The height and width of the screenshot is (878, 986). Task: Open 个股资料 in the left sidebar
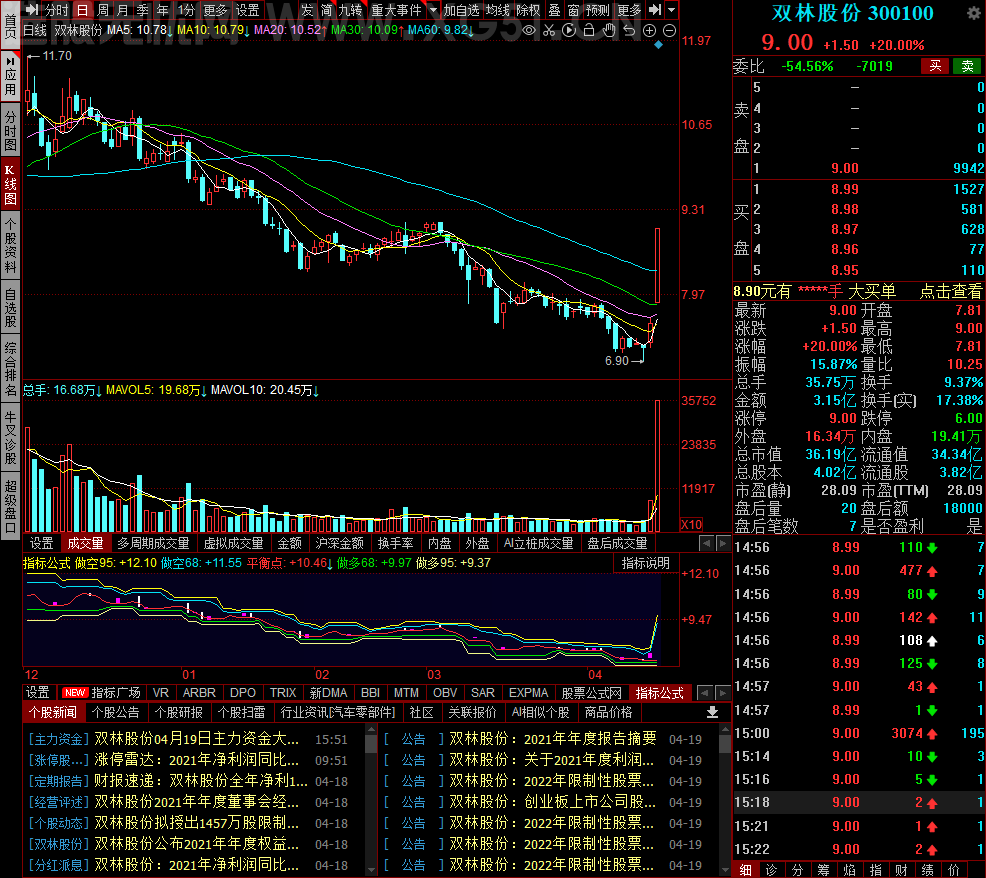[10, 246]
